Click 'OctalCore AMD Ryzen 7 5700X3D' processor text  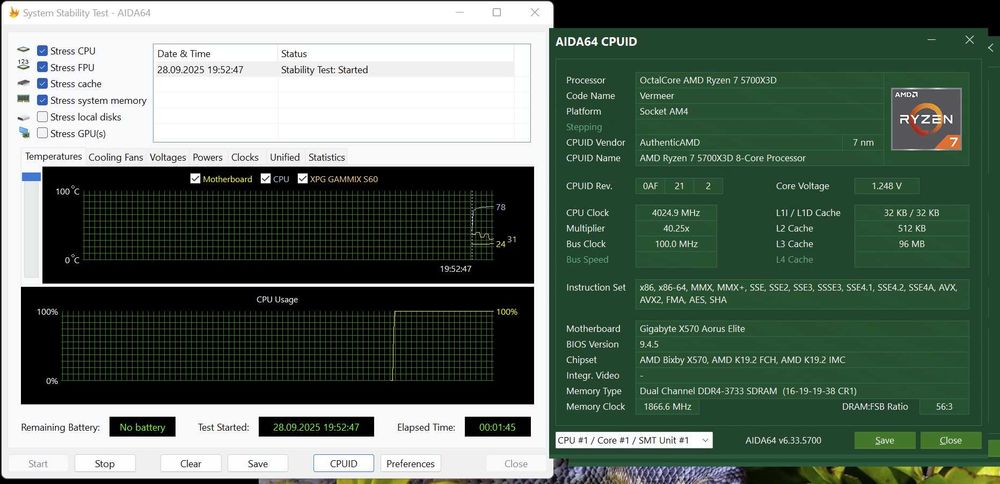(708, 80)
